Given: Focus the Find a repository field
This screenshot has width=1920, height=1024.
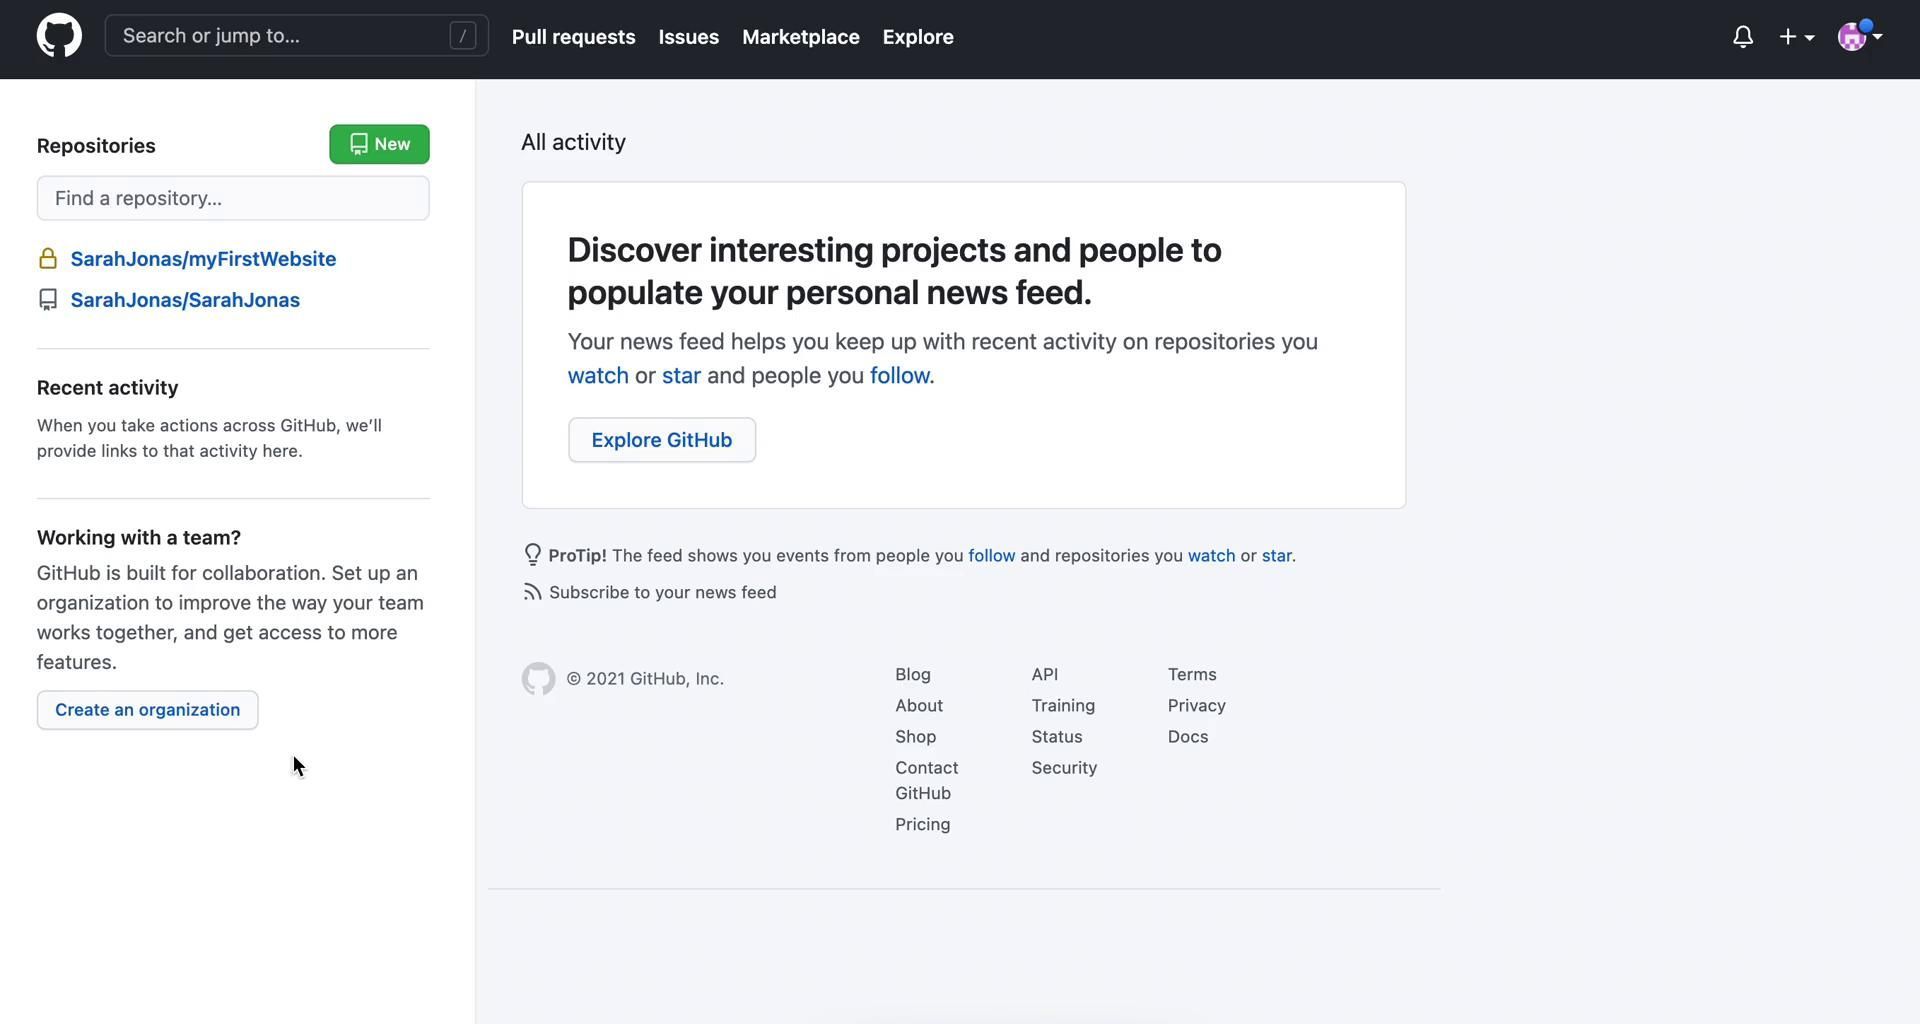Looking at the screenshot, I should pos(233,198).
